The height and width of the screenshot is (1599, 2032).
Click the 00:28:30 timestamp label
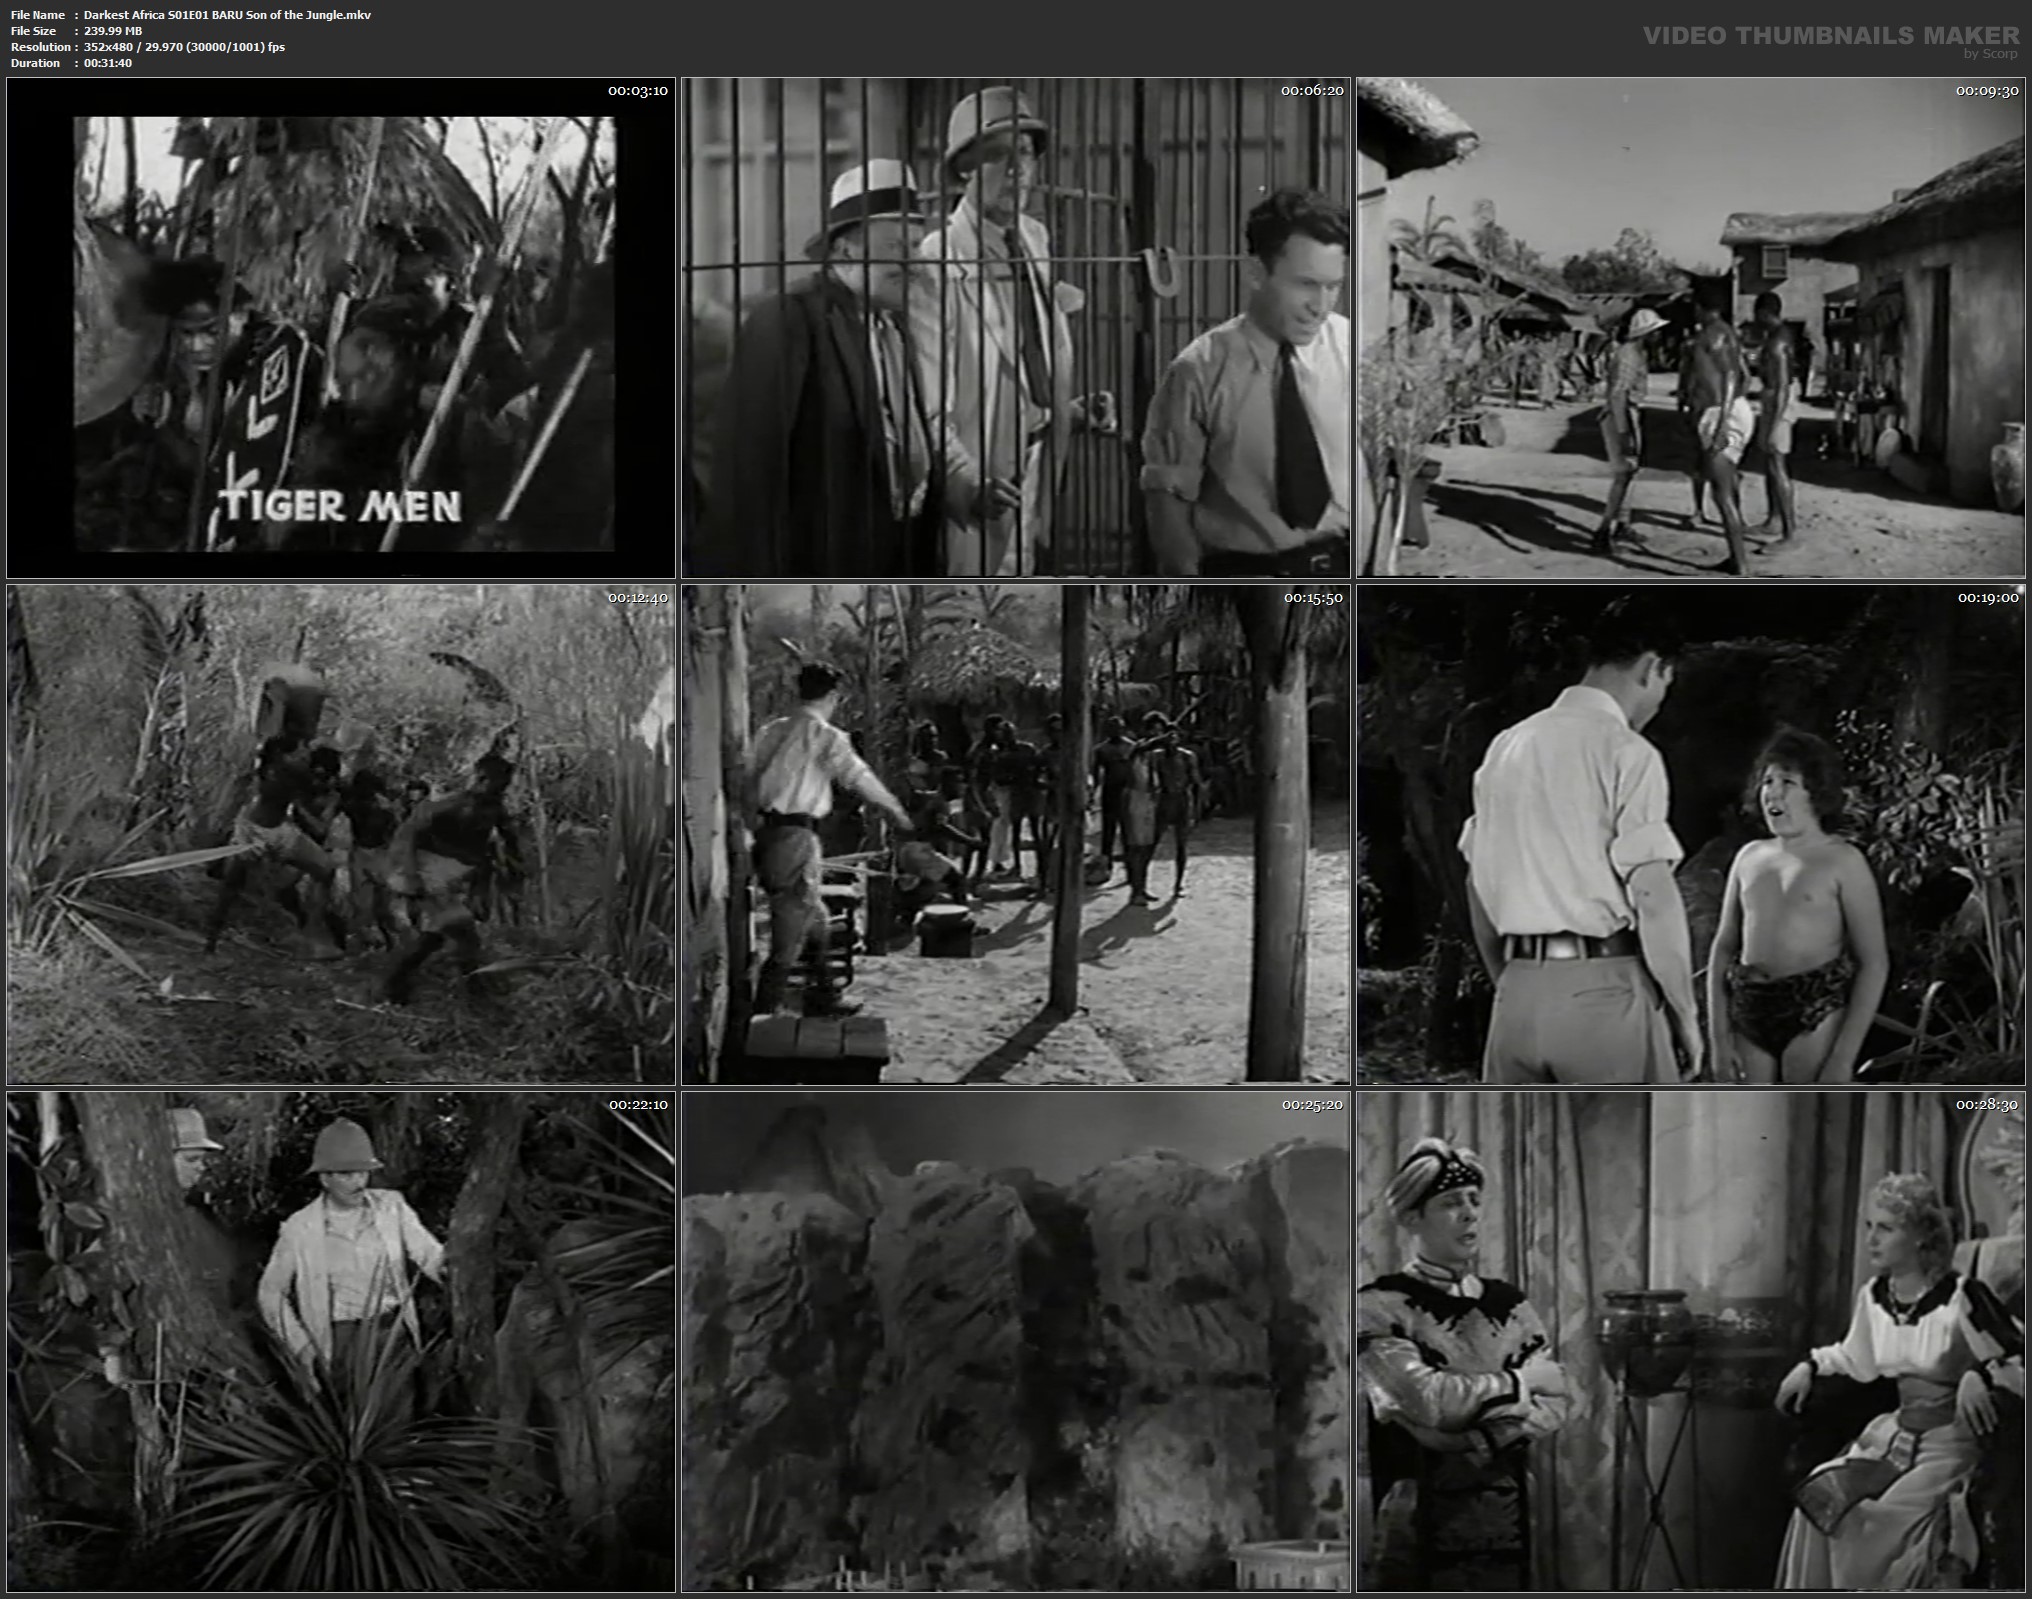coord(1987,1105)
